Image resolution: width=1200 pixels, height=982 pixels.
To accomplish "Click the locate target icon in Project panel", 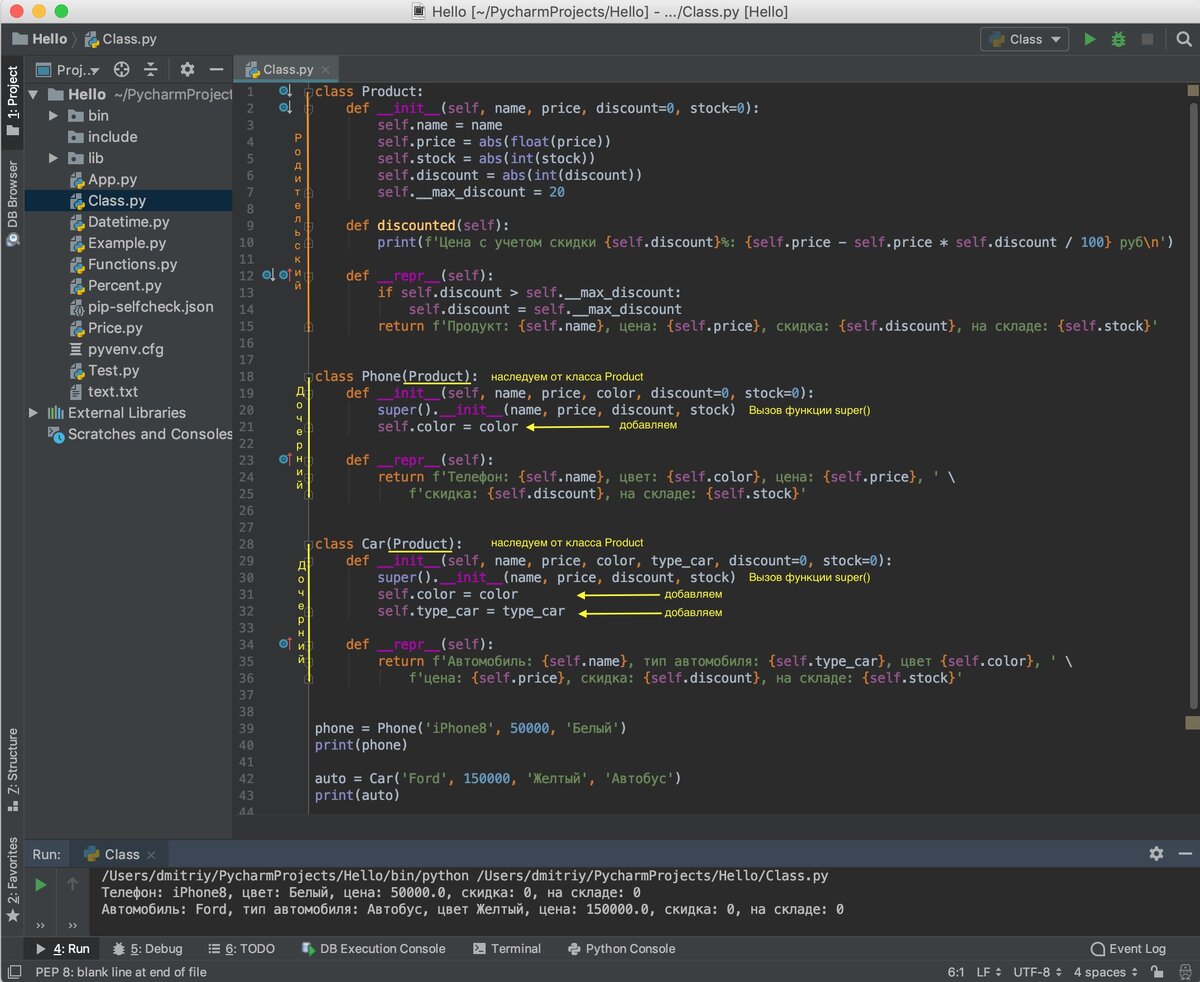I will click(122, 70).
